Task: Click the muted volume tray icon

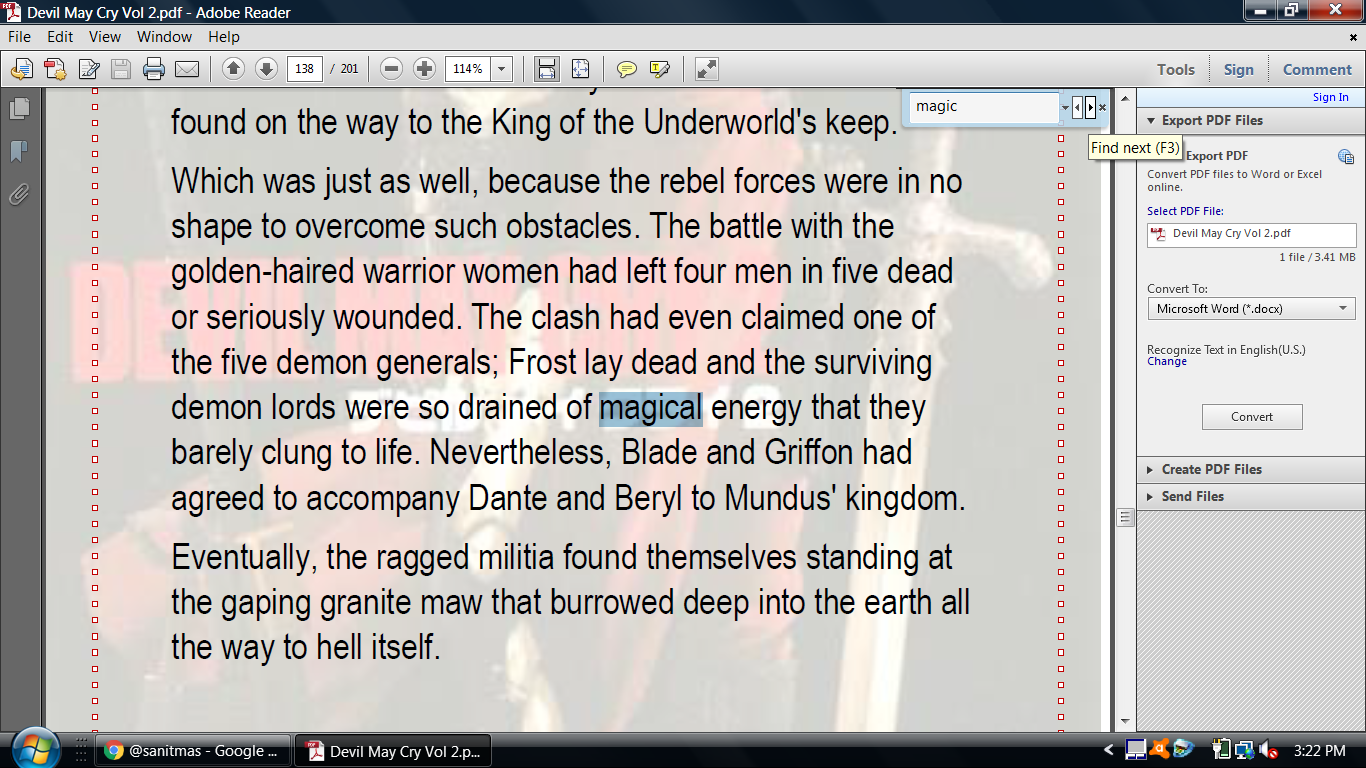Action: [x=1268, y=750]
